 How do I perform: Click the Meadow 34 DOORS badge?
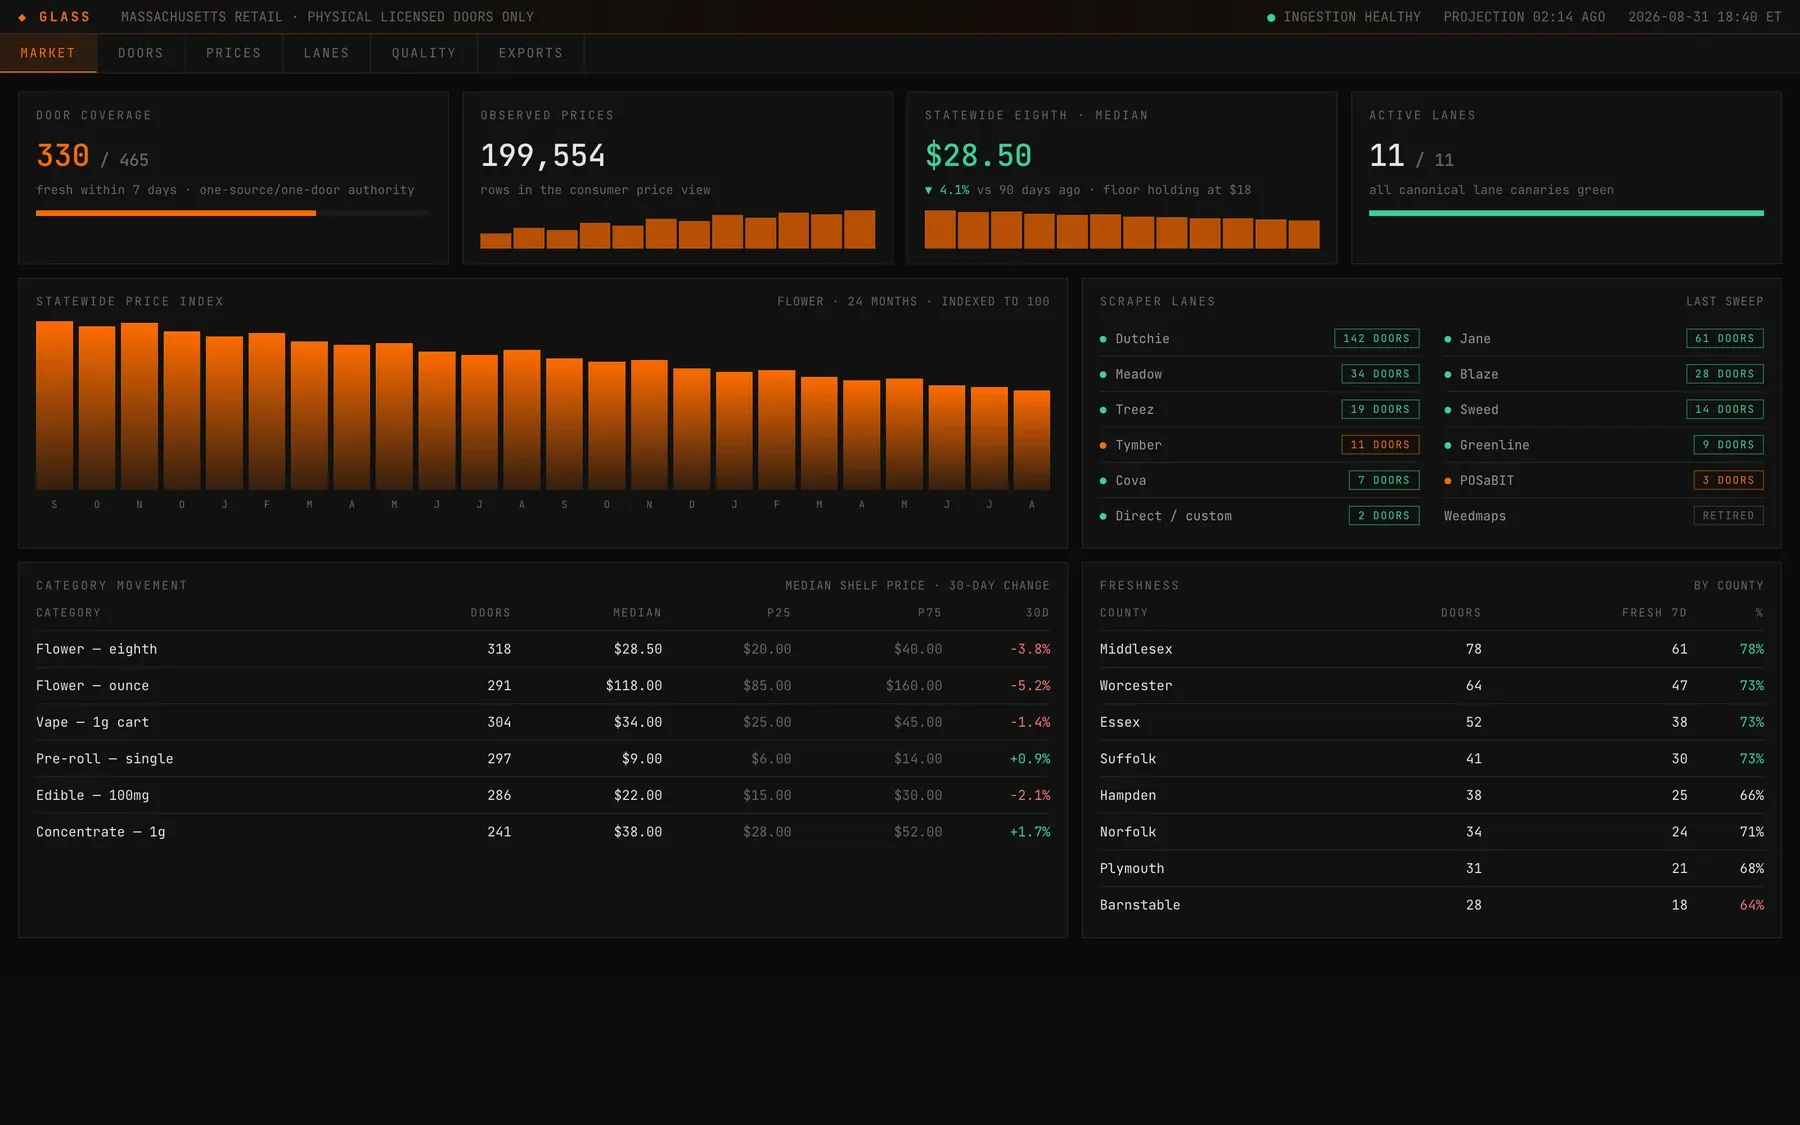coord(1380,374)
